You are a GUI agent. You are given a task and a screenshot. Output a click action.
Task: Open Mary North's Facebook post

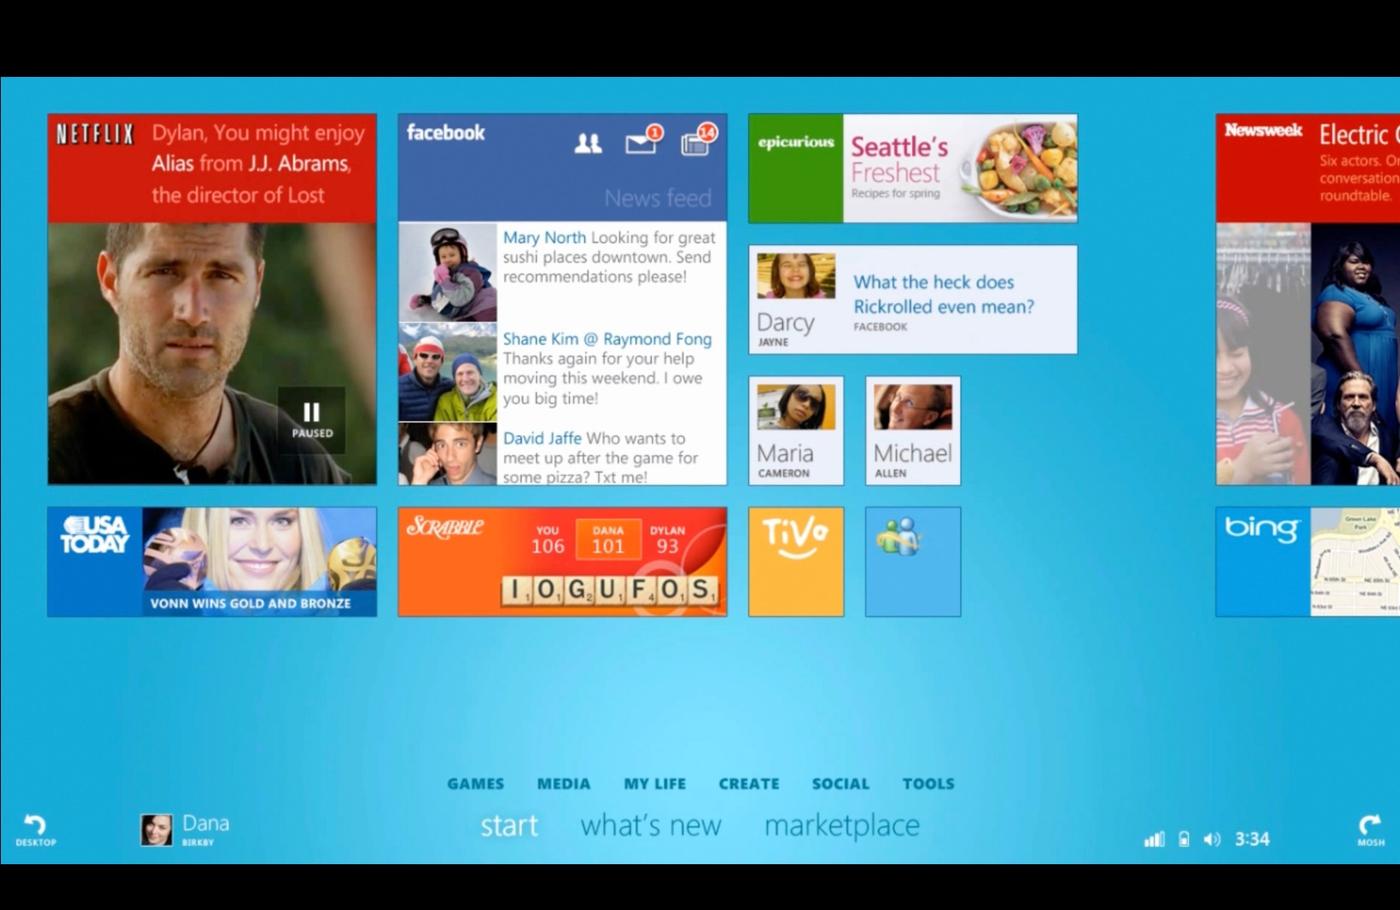tap(610, 257)
